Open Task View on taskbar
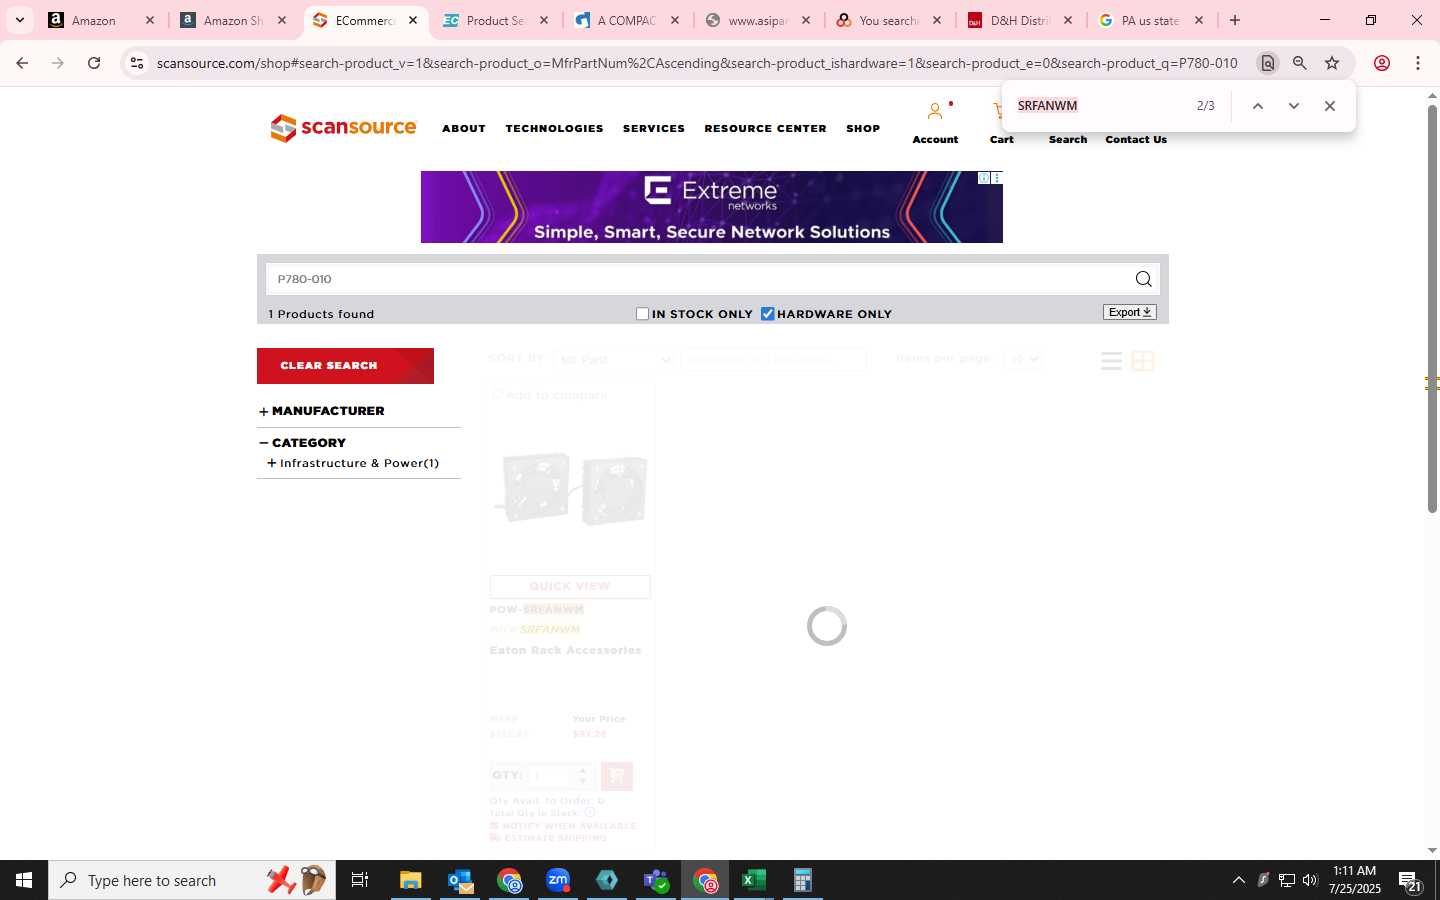The width and height of the screenshot is (1440, 900). pyautogui.click(x=360, y=880)
